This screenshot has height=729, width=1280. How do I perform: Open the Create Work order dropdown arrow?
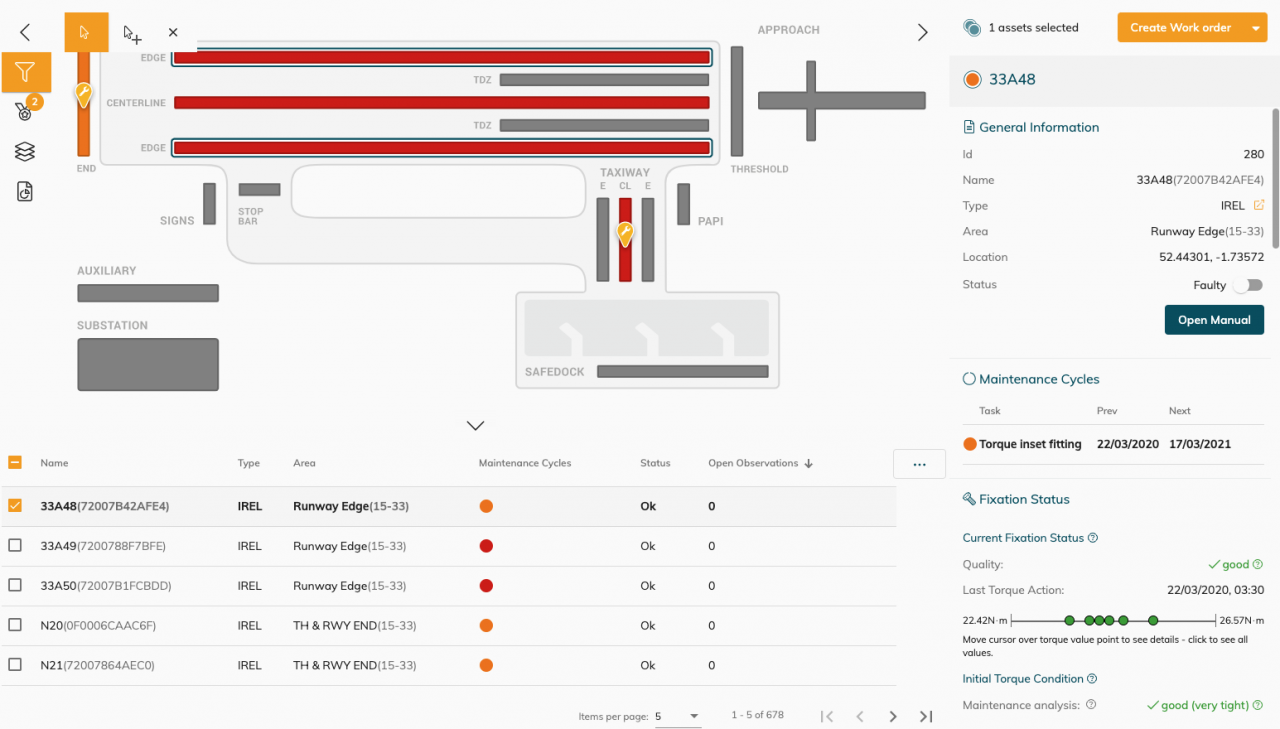point(1256,28)
